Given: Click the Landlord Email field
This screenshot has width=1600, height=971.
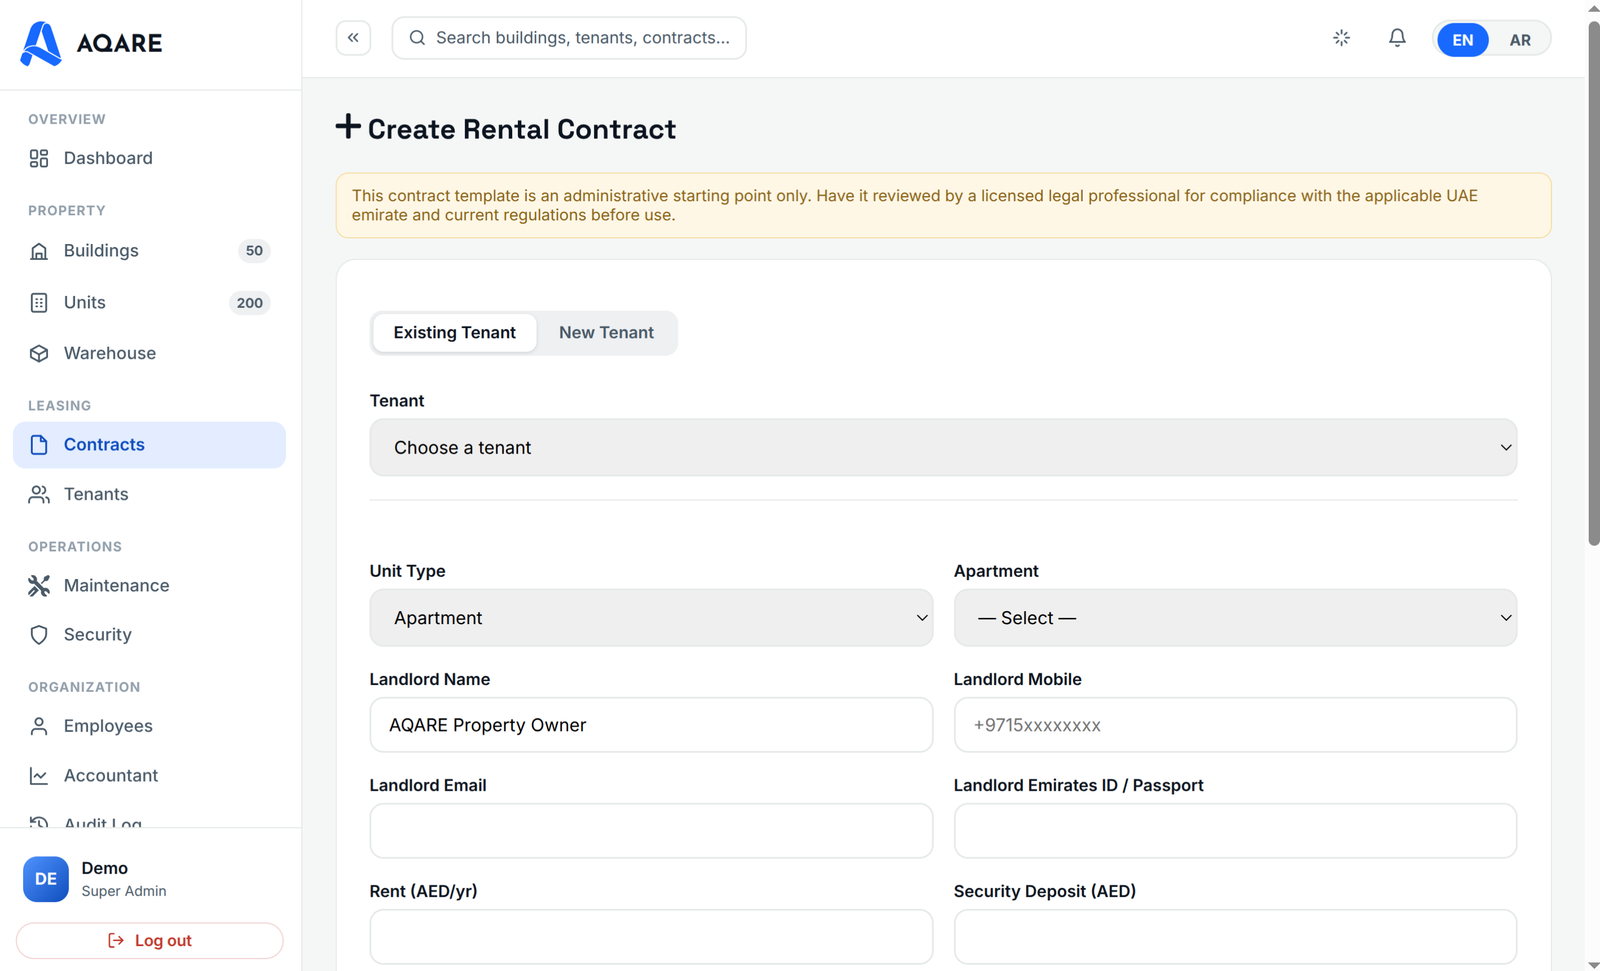Looking at the screenshot, I should 651,831.
